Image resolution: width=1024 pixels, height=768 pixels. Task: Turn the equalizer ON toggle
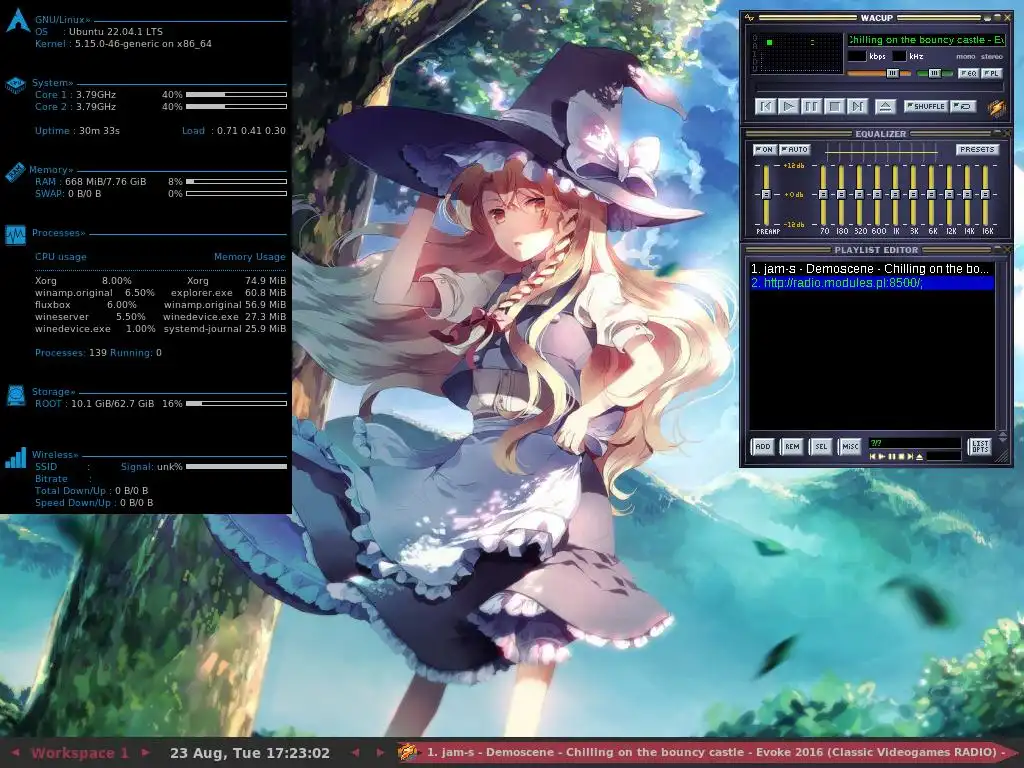click(764, 150)
